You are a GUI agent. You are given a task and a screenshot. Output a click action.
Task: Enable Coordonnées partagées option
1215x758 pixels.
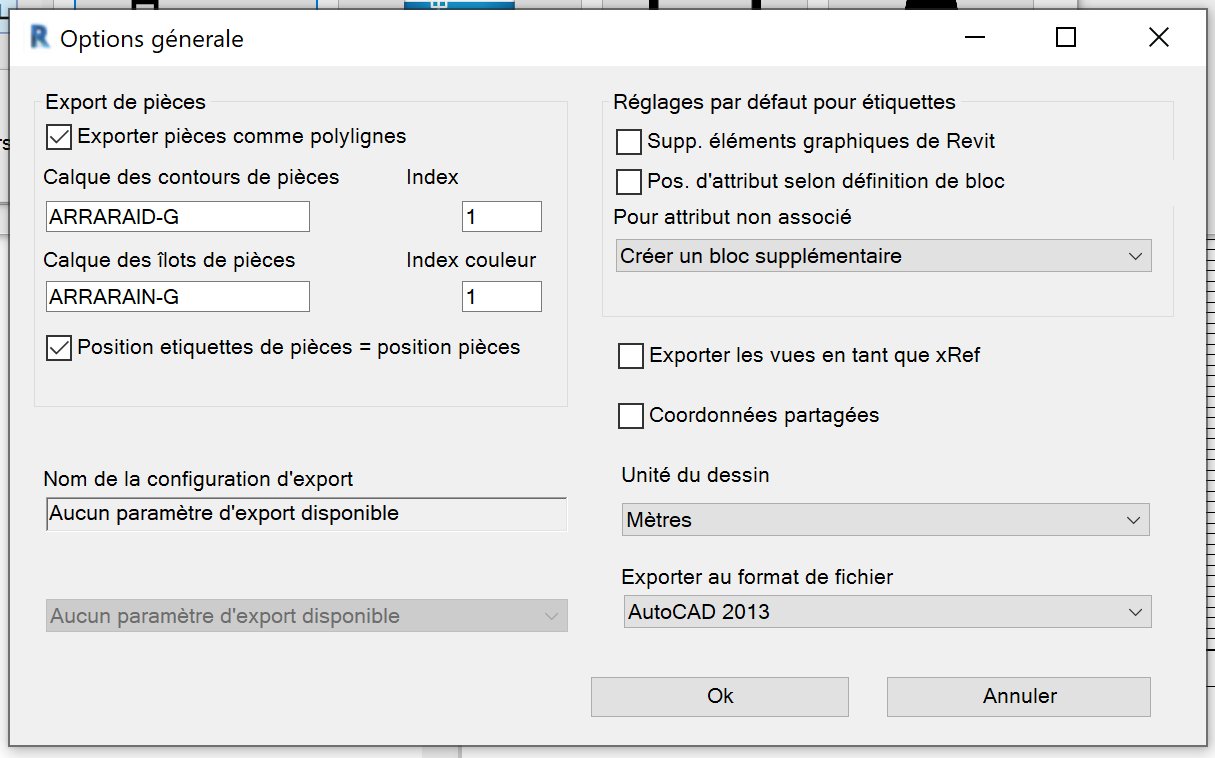click(x=631, y=416)
